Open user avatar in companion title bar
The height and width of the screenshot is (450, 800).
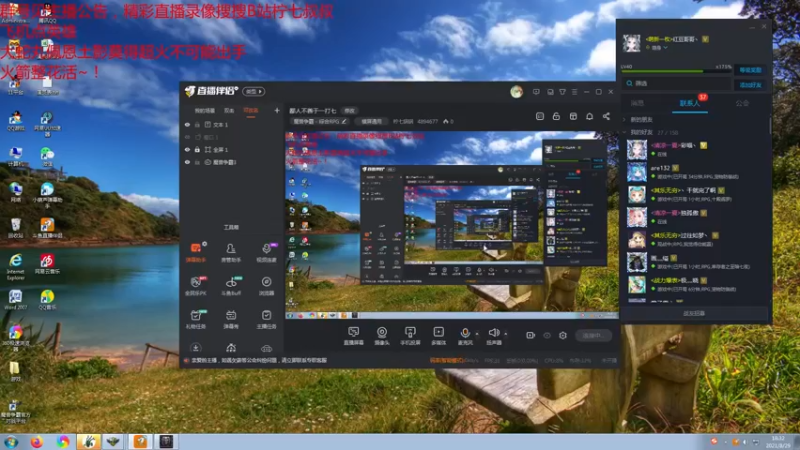516,92
